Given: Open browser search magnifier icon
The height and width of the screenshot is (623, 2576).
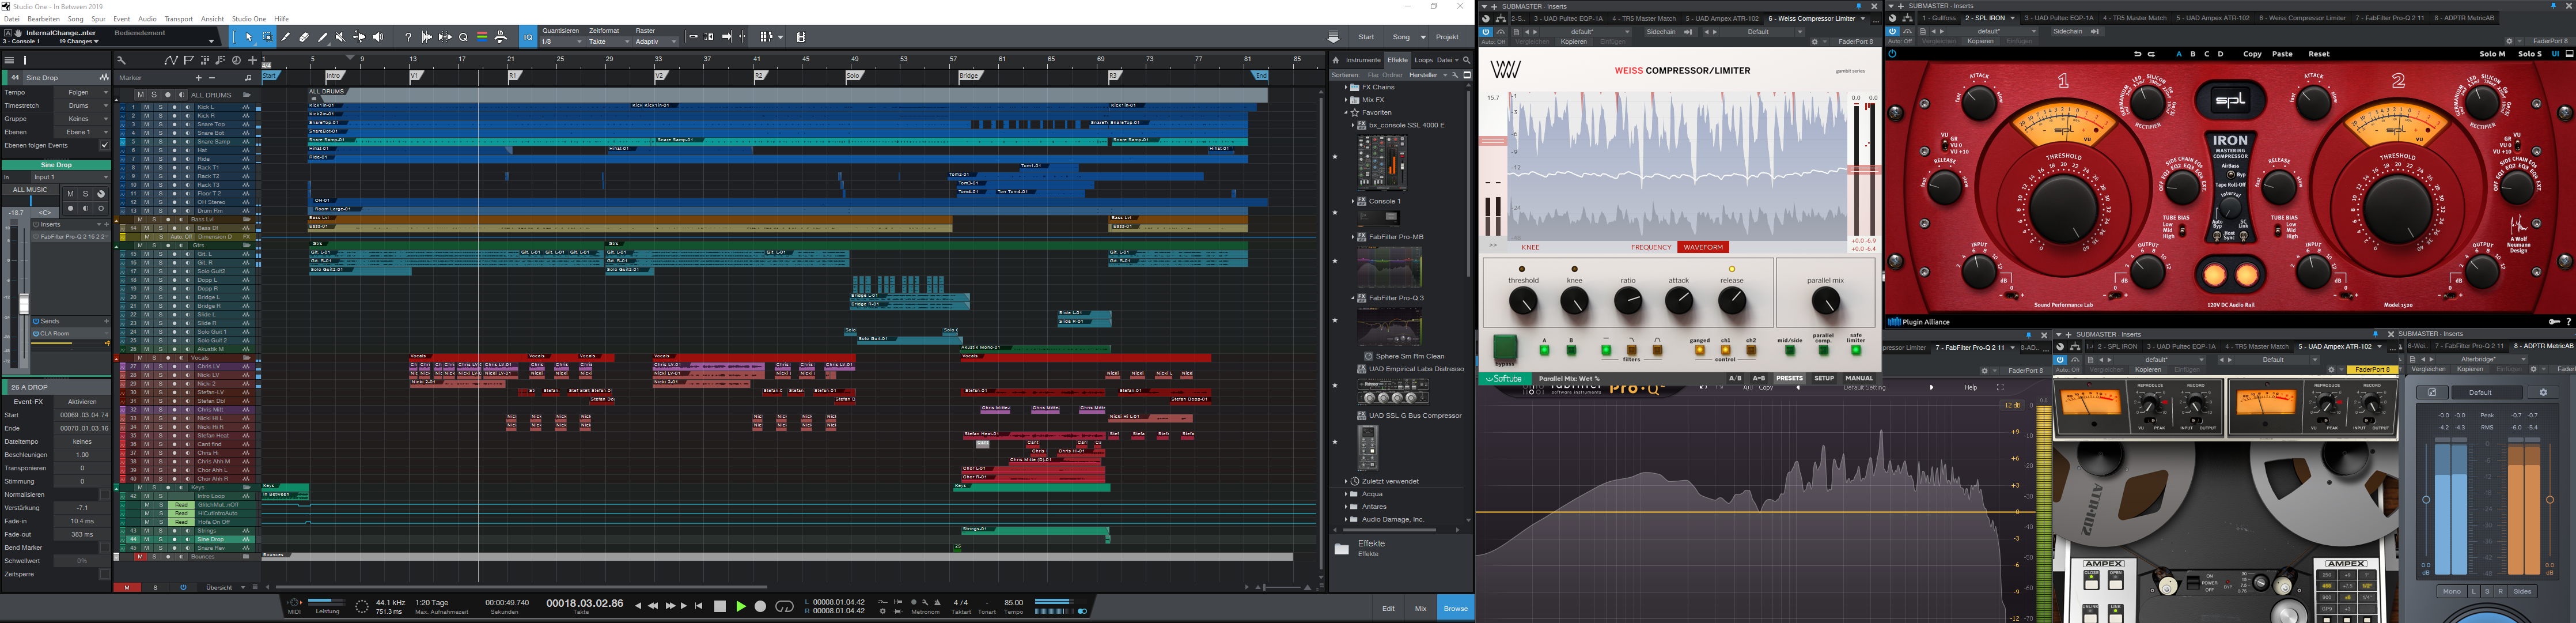Looking at the screenshot, I should 1467,60.
